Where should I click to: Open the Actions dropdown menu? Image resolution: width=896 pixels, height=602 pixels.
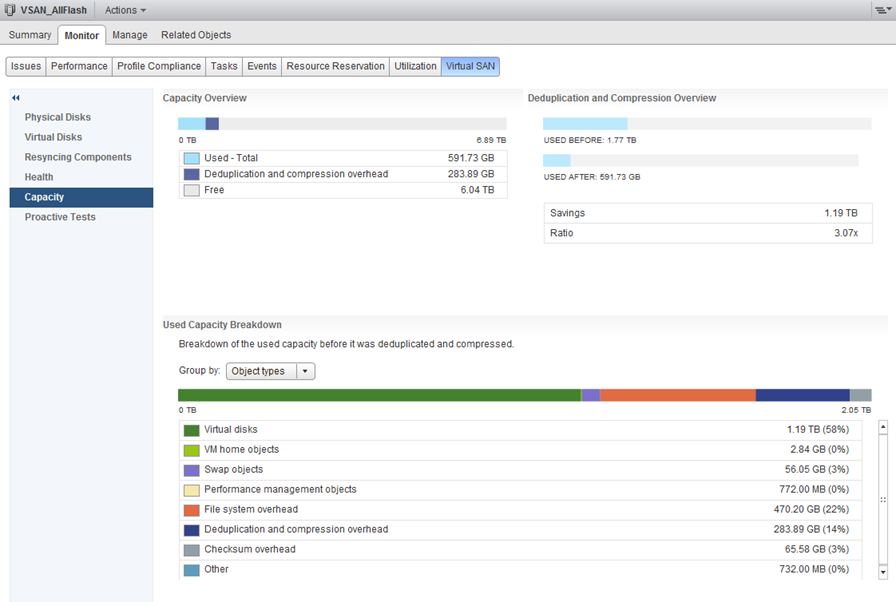pos(125,10)
